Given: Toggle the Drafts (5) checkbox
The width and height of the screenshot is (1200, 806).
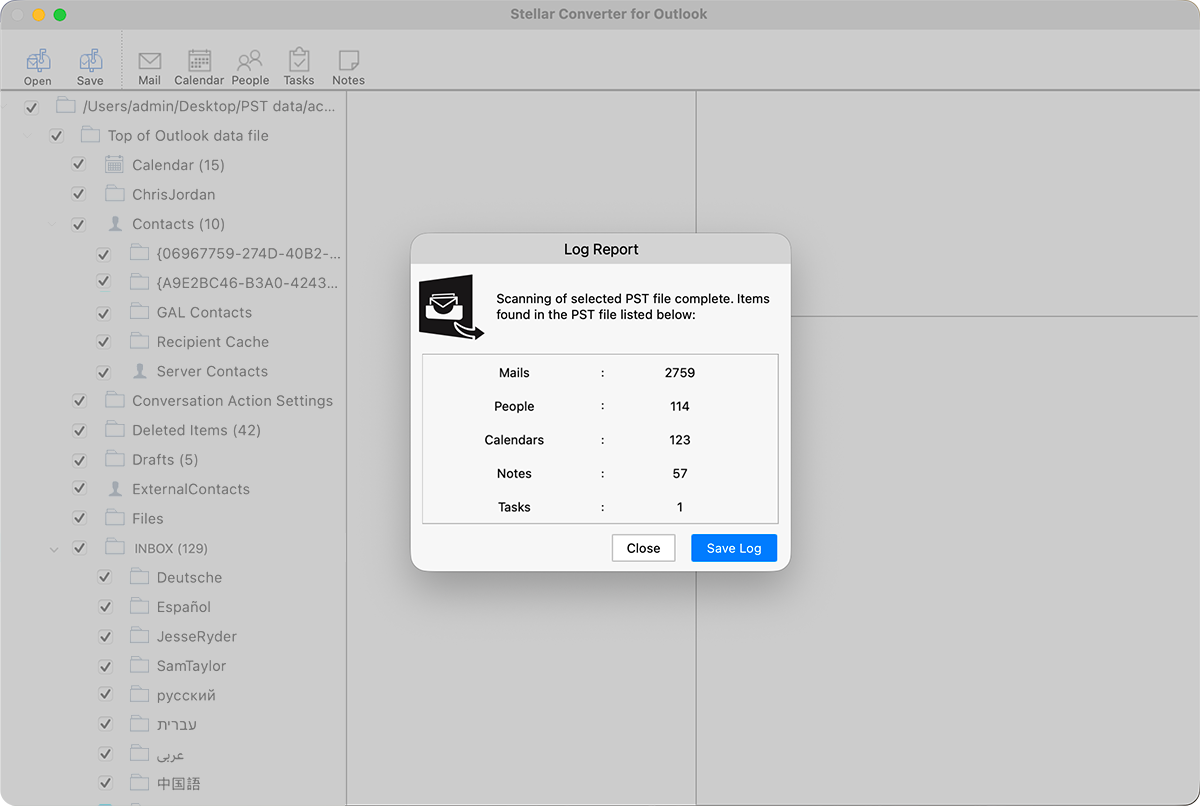Looking at the screenshot, I should (x=79, y=460).
